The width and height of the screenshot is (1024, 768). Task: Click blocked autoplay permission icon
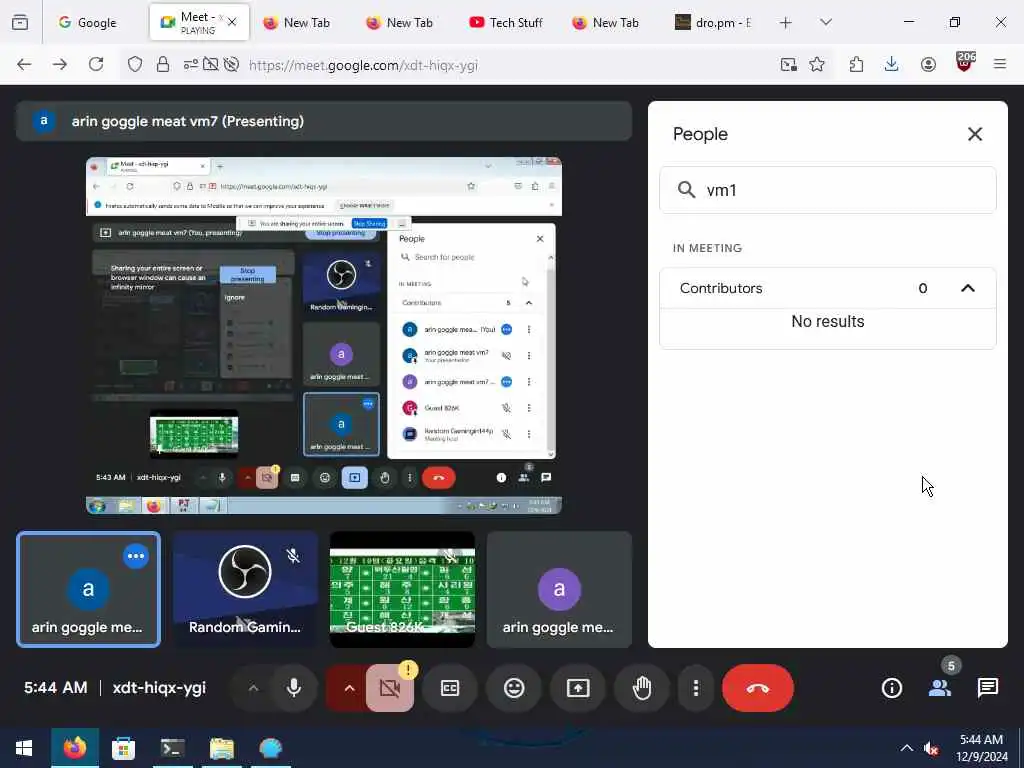pyautogui.click(x=231, y=64)
